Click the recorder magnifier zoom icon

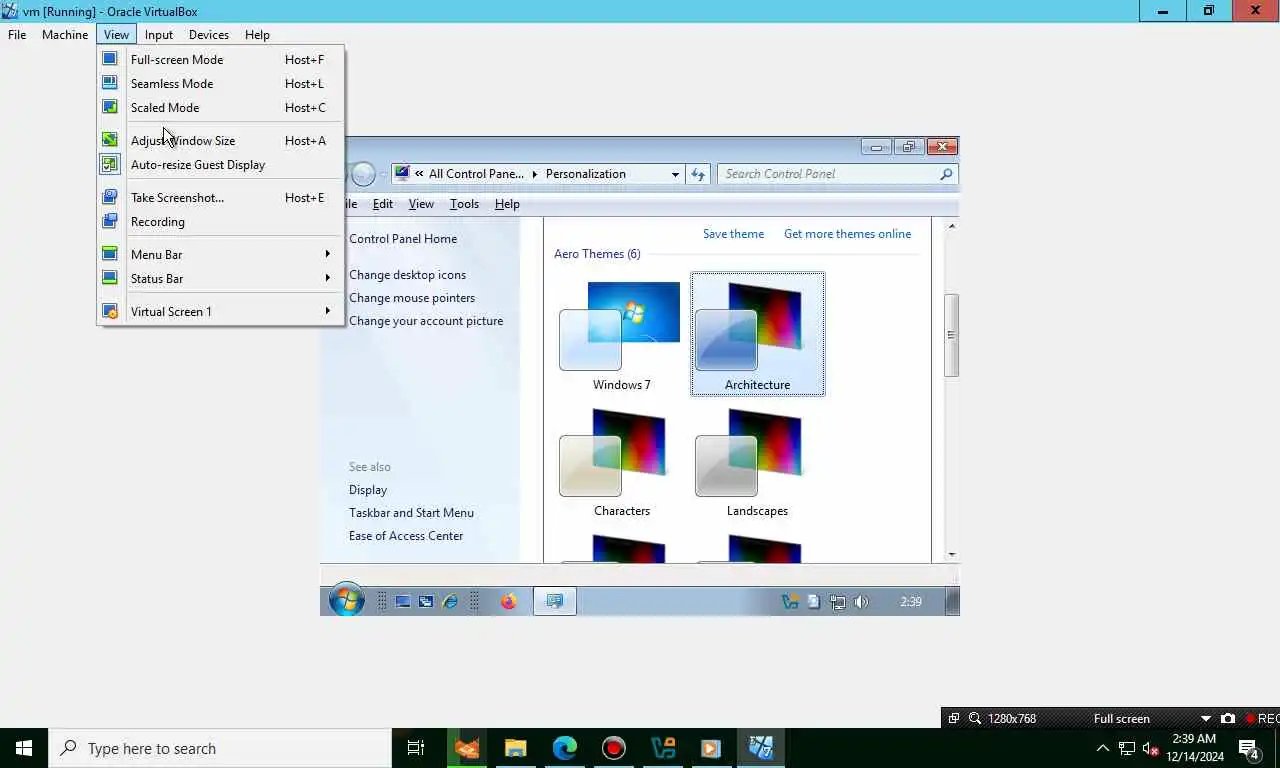(x=975, y=718)
